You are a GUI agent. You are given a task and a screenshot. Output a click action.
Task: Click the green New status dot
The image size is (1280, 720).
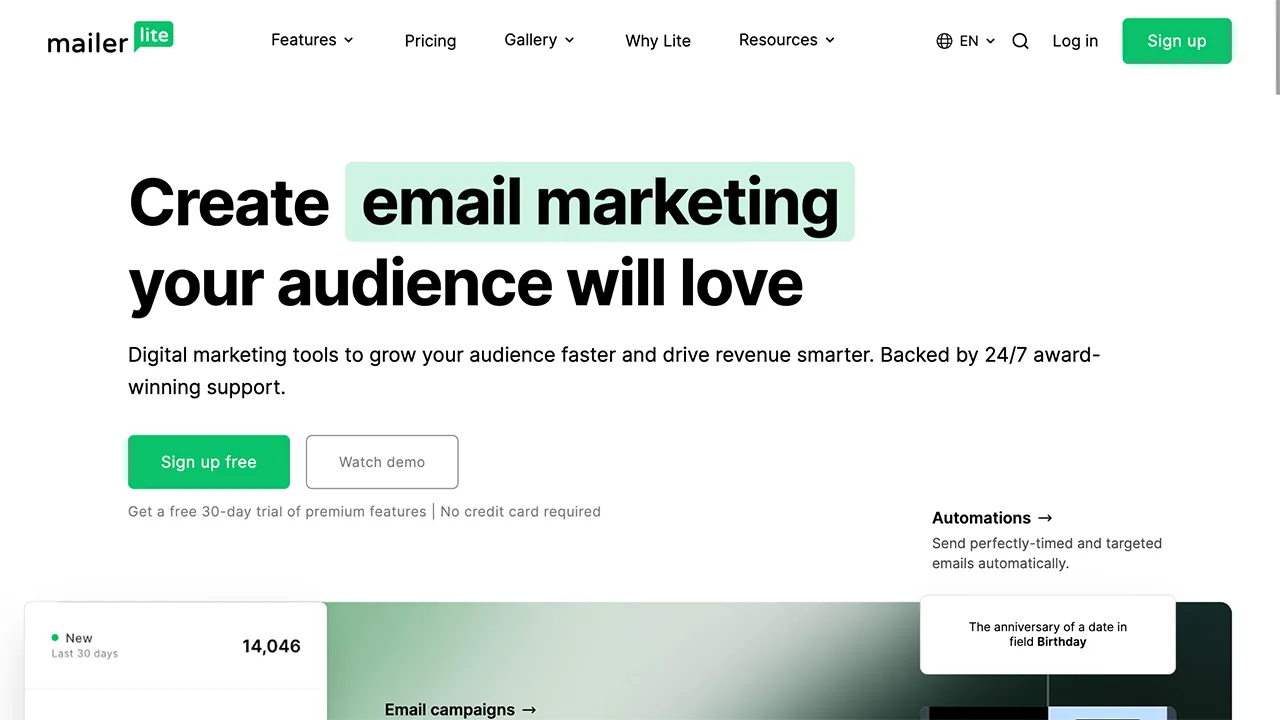point(55,637)
